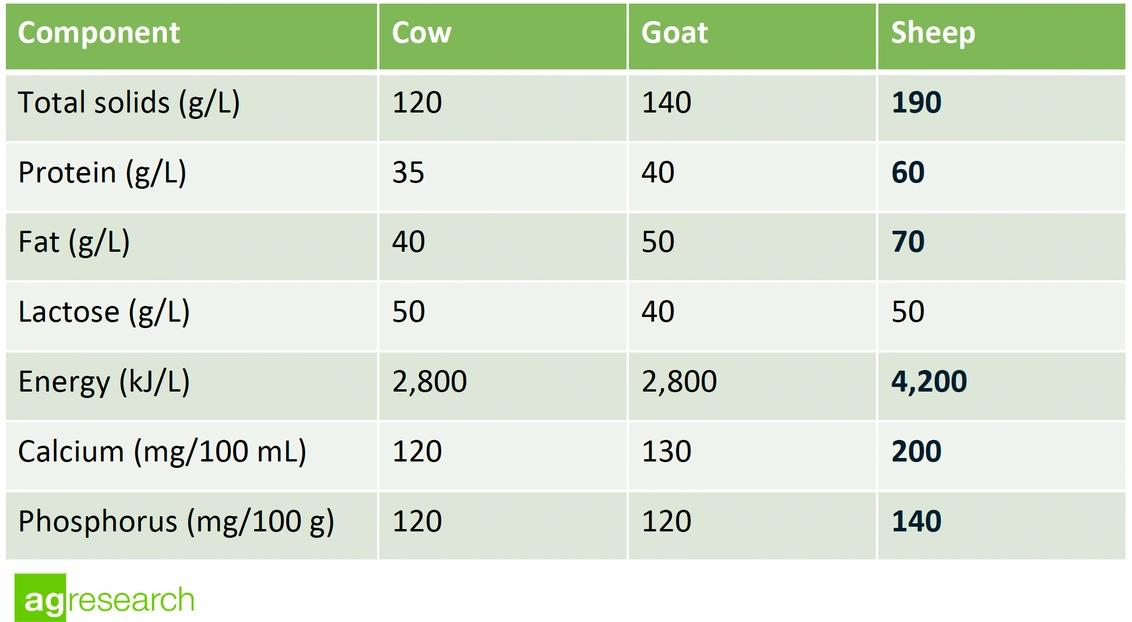Select the Cow column header
This screenshot has width=1132, height=622.
point(421,33)
